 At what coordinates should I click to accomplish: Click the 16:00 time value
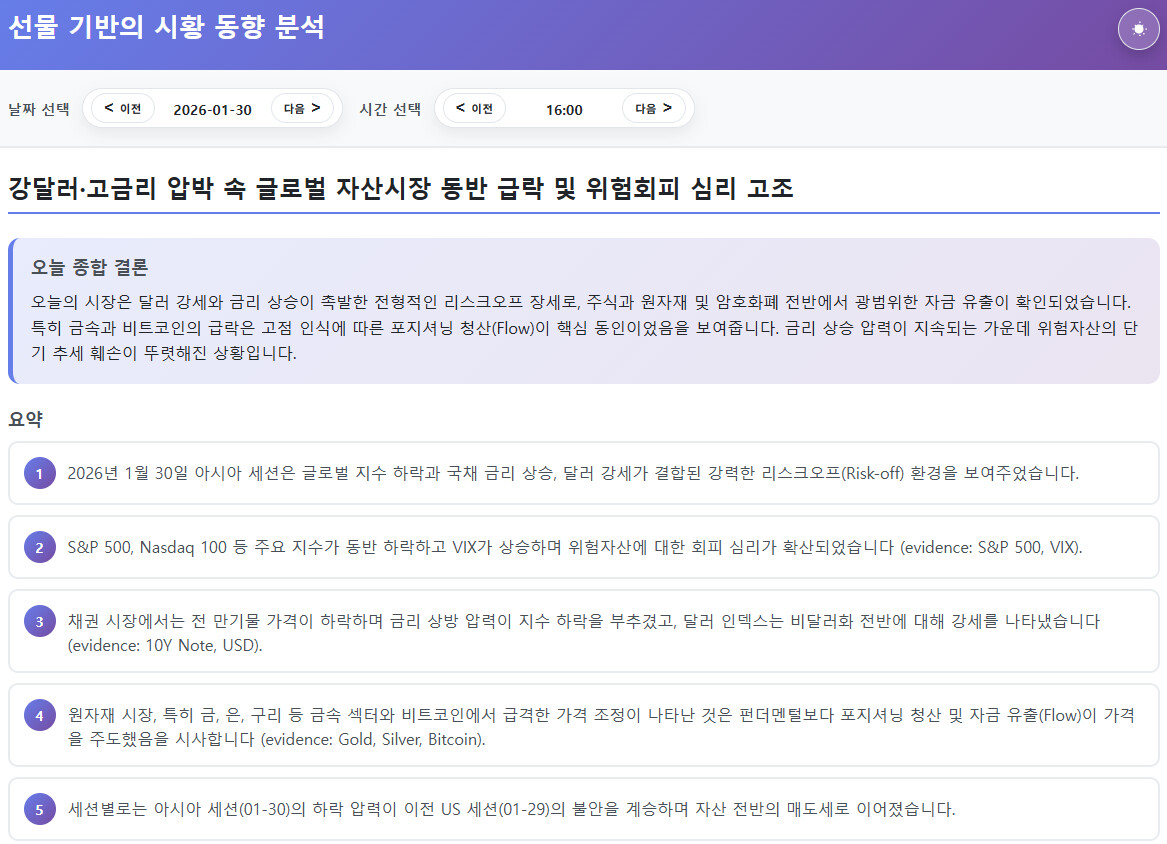tap(564, 109)
